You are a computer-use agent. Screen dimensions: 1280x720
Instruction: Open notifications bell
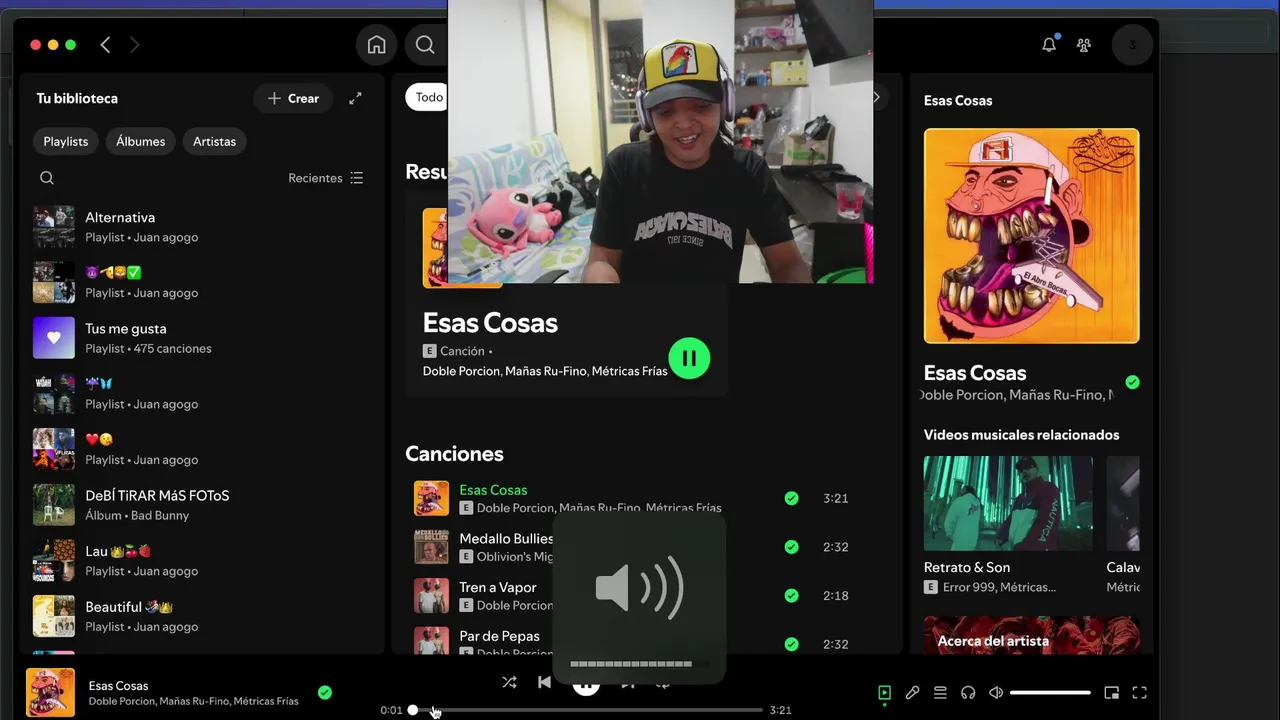coord(1049,45)
